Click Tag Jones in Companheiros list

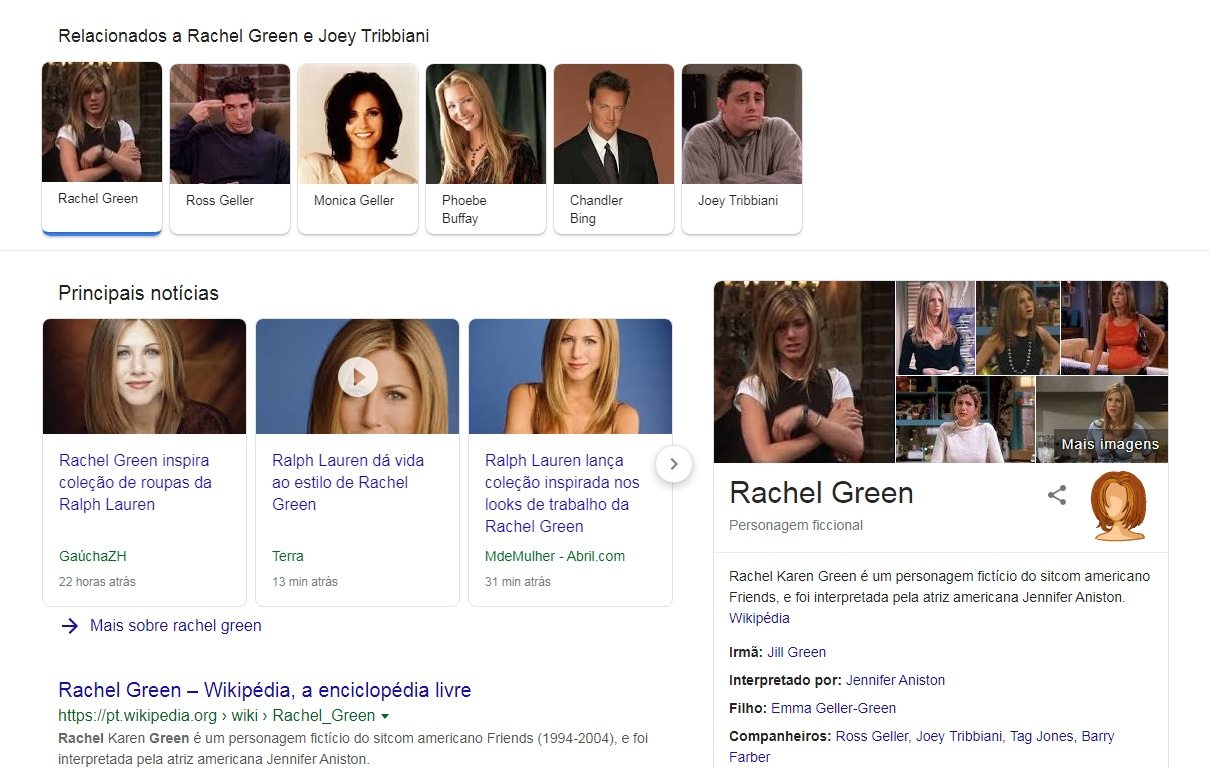1041,736
